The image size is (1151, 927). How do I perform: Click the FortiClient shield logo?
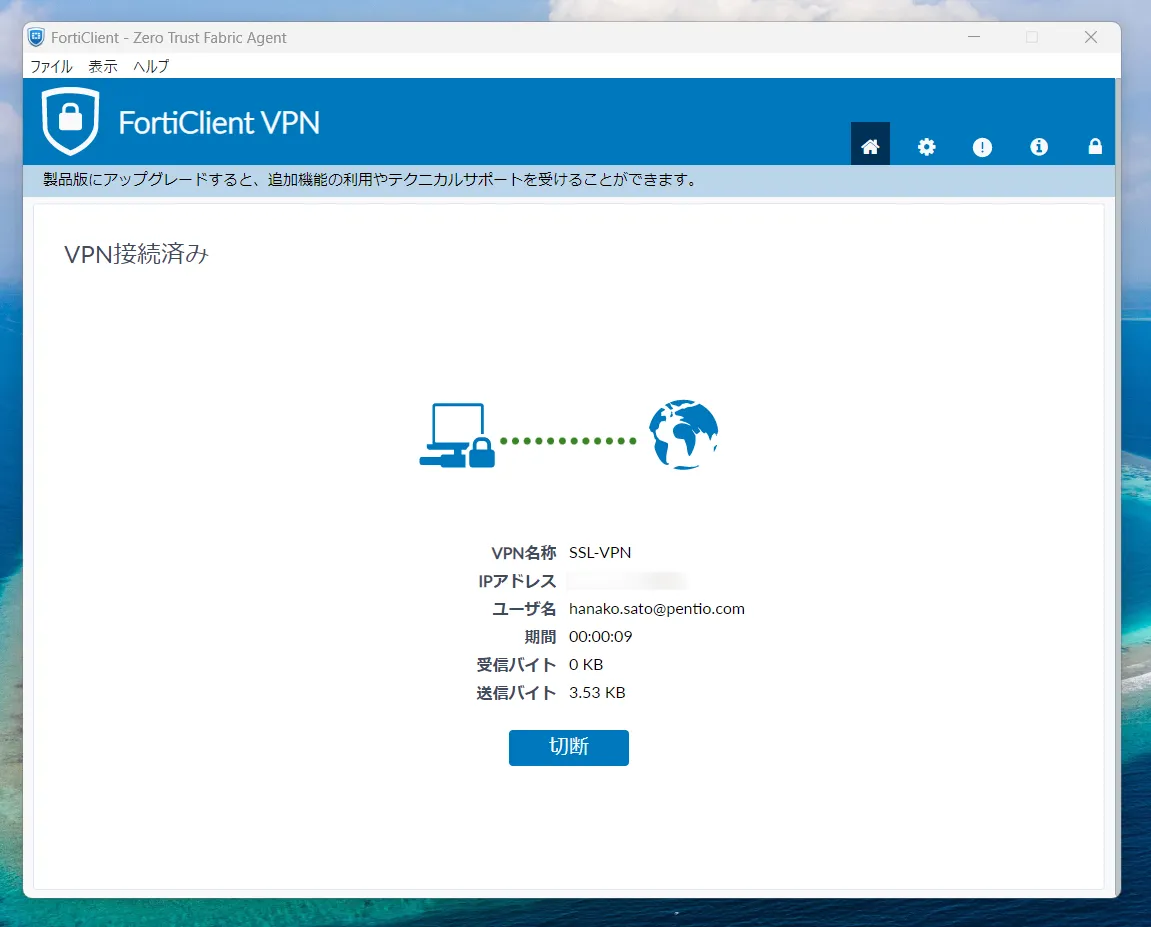point(70,121)
